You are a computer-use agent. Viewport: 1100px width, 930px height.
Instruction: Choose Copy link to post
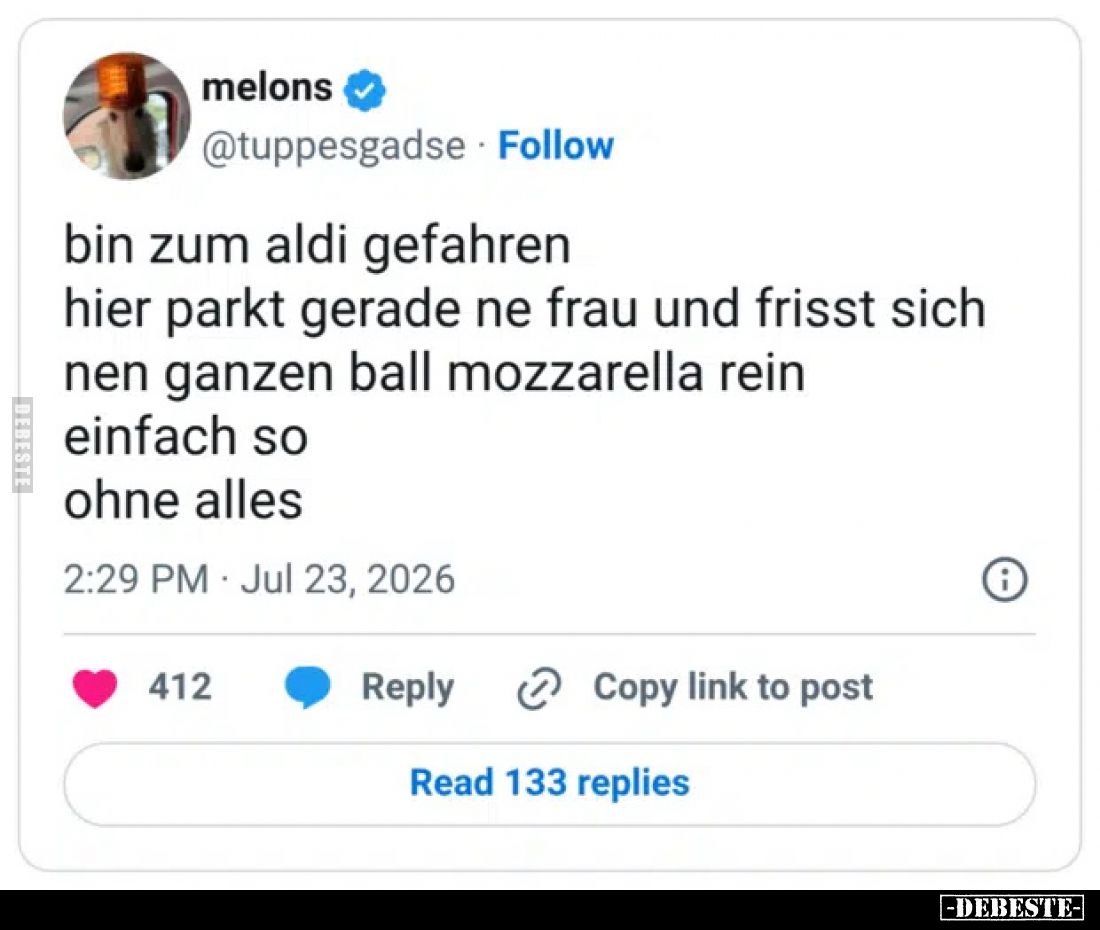point(733,687)
